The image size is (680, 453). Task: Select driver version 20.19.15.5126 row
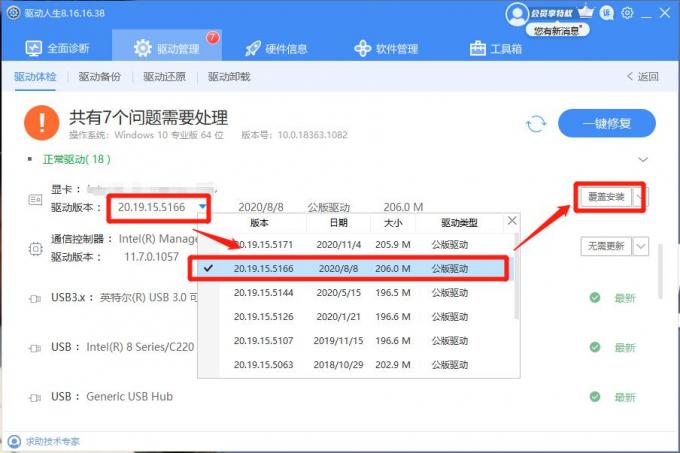coord(356,316)
